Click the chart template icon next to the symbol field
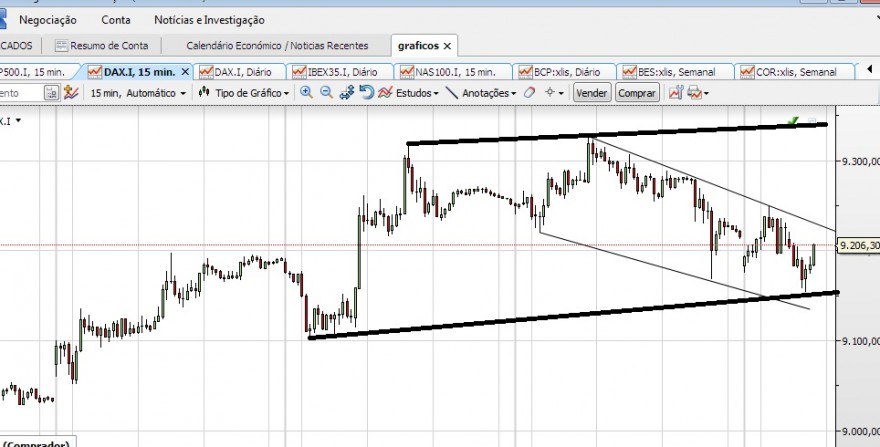 tap(71, 93)
